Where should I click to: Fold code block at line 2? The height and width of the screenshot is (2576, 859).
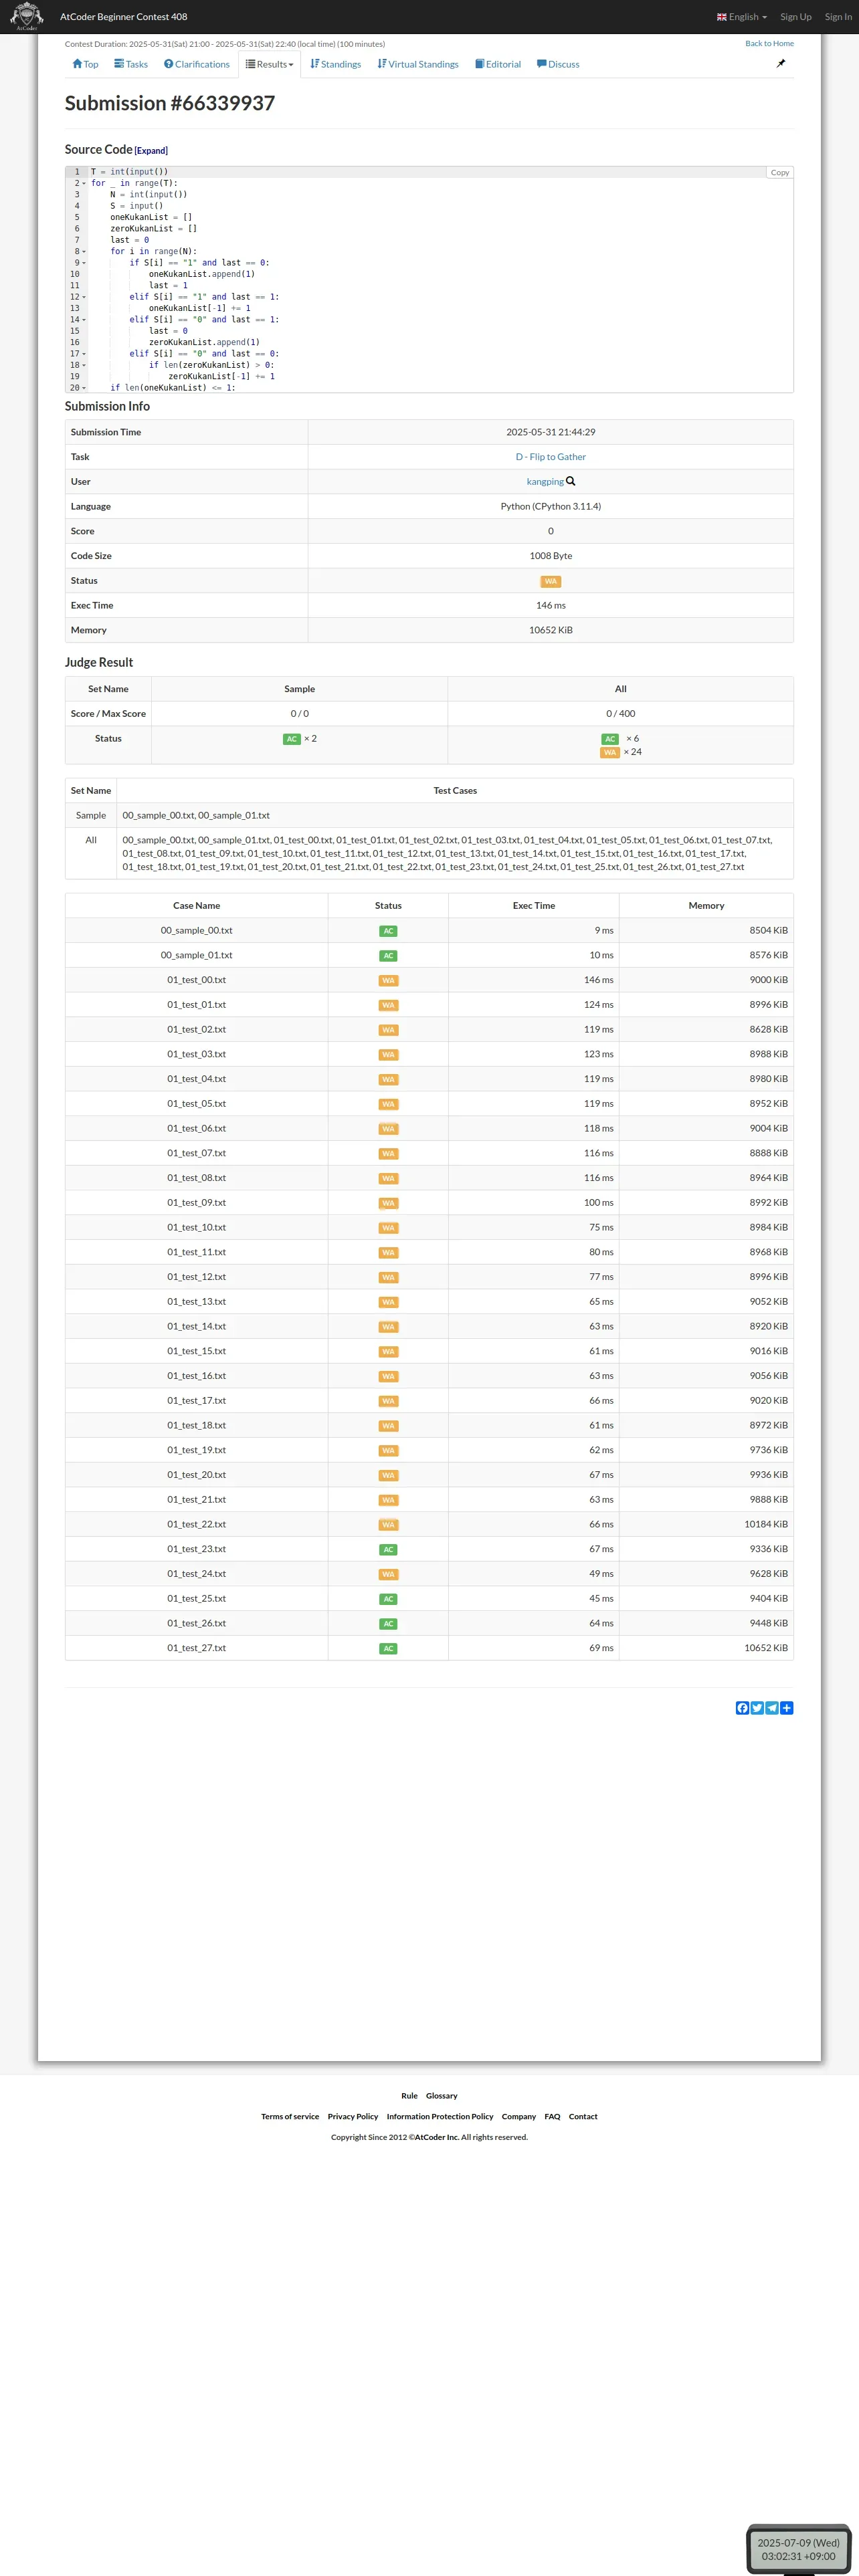(x=84, y=184)
